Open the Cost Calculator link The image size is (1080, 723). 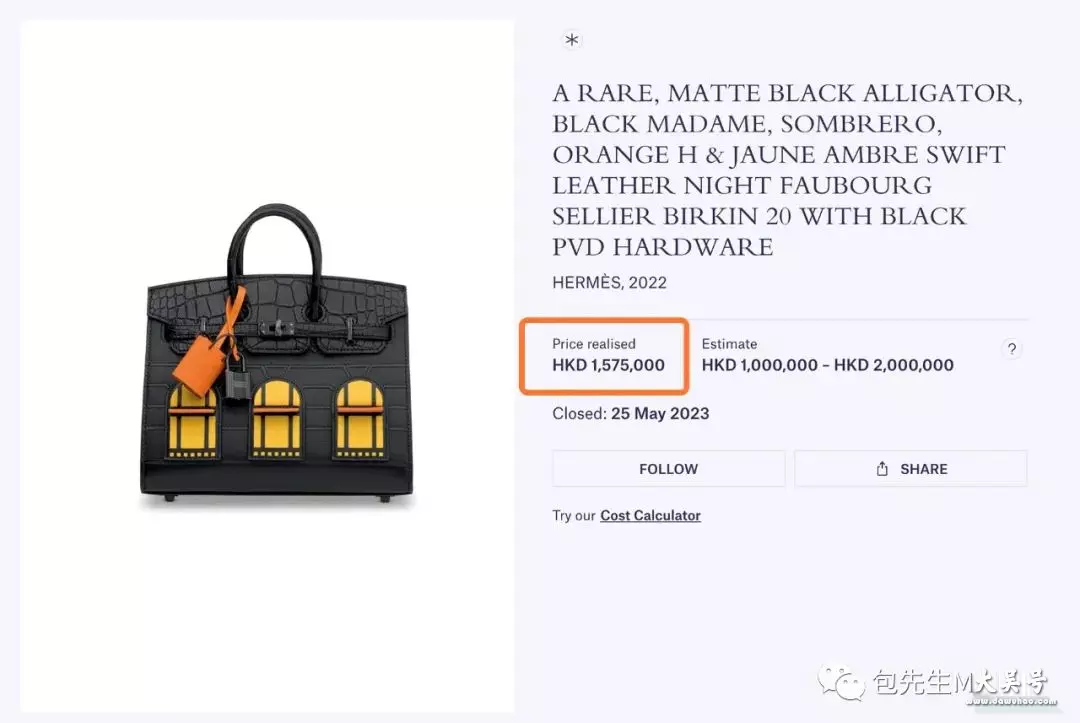coord(650,515)
